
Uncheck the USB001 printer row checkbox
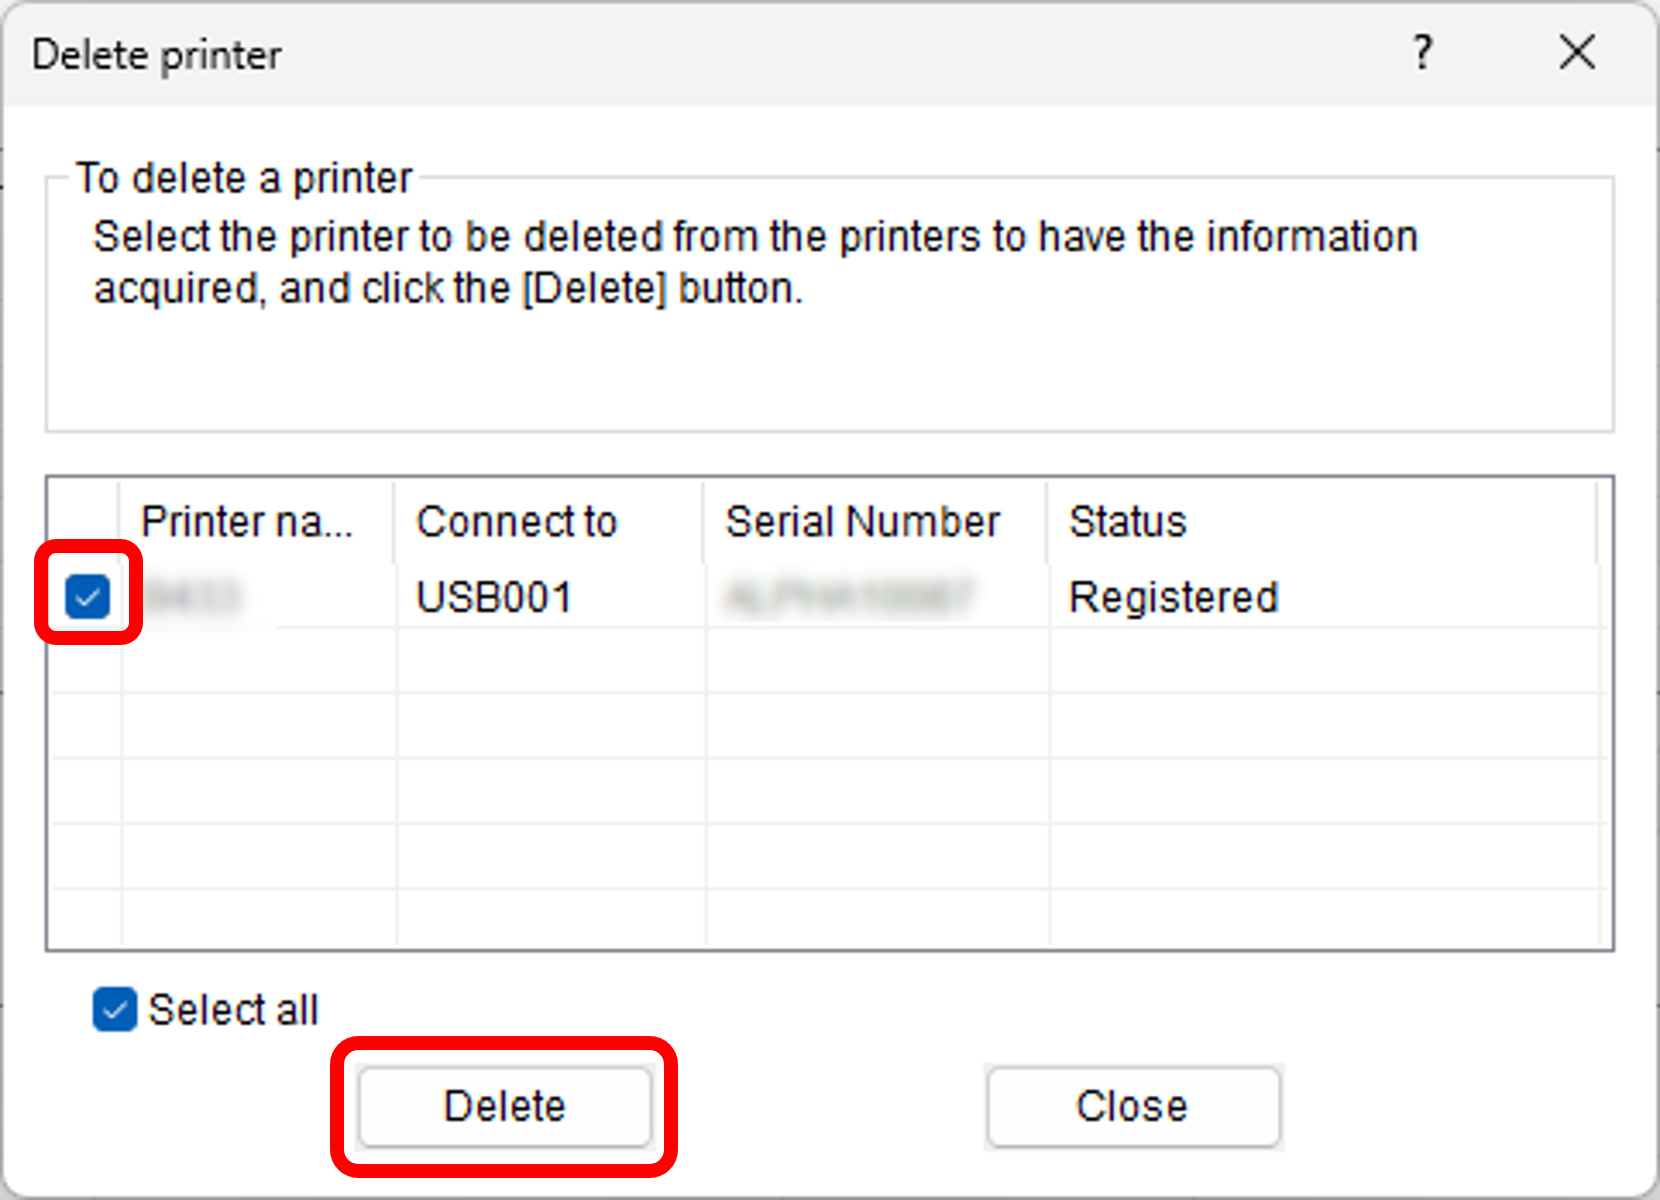click(x=87, y=597)
